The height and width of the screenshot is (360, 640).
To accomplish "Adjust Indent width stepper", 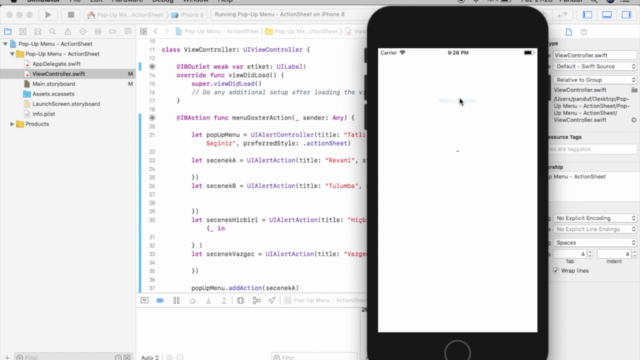I will tap(634, 254).
